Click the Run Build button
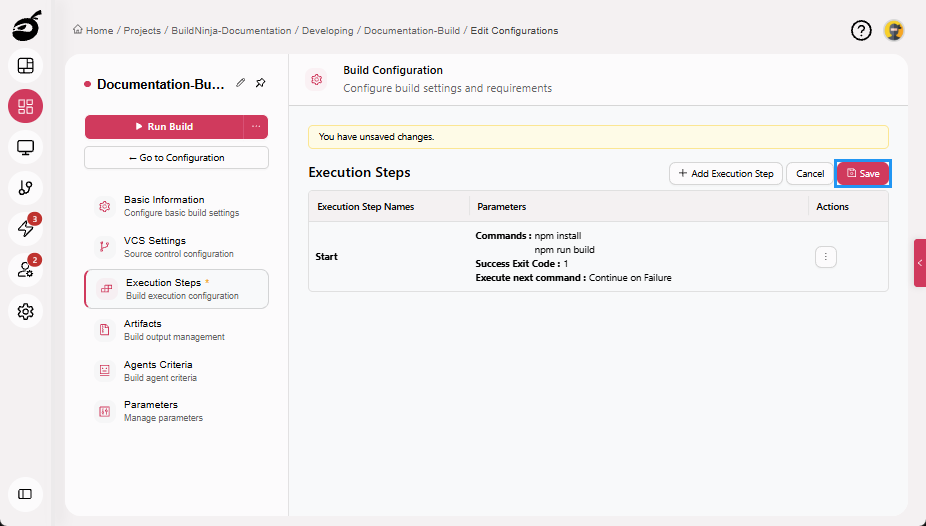The height and width of the screenshot is (526, 926). 164,127
